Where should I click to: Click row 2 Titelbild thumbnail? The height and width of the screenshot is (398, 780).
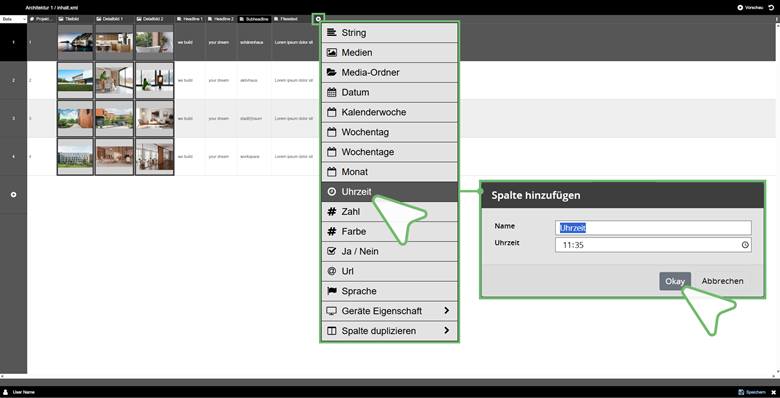point(75,80)
